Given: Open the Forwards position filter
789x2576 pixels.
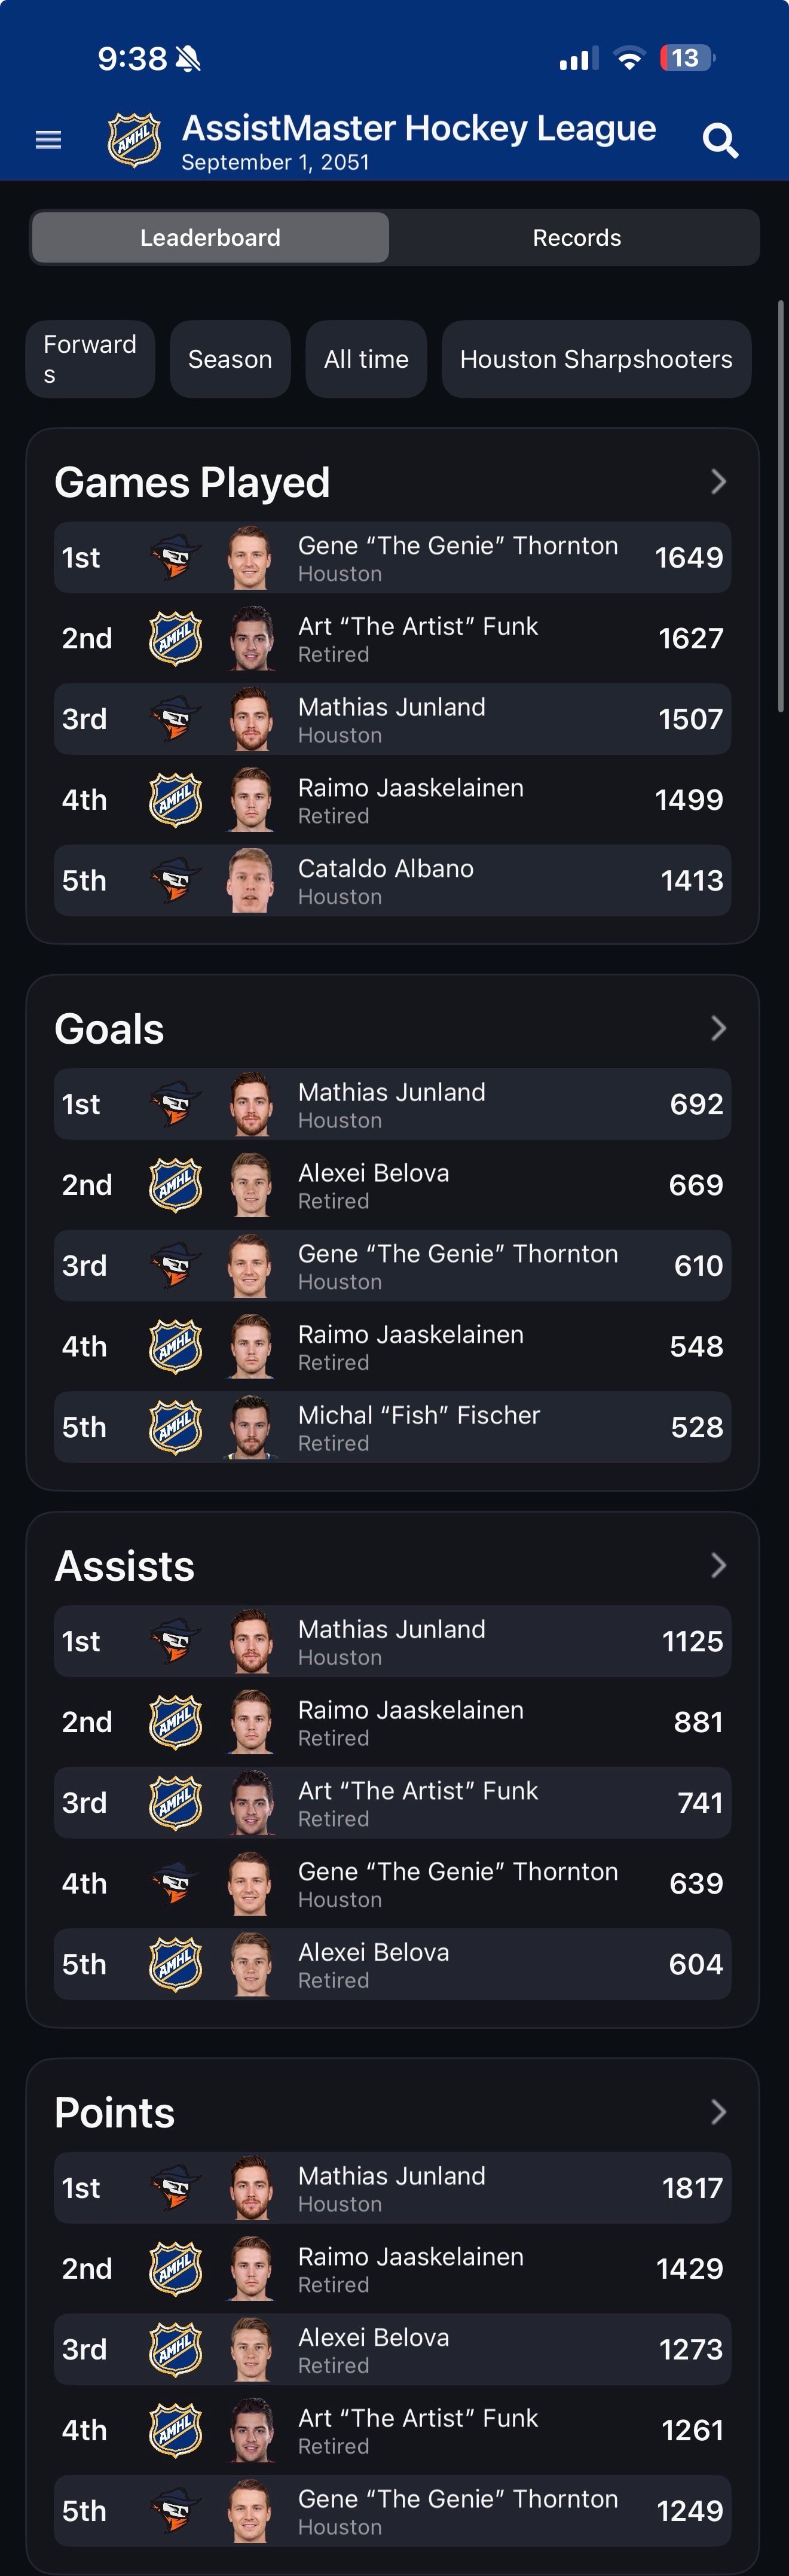Looking at the screenshot, I should click(90, 359).
